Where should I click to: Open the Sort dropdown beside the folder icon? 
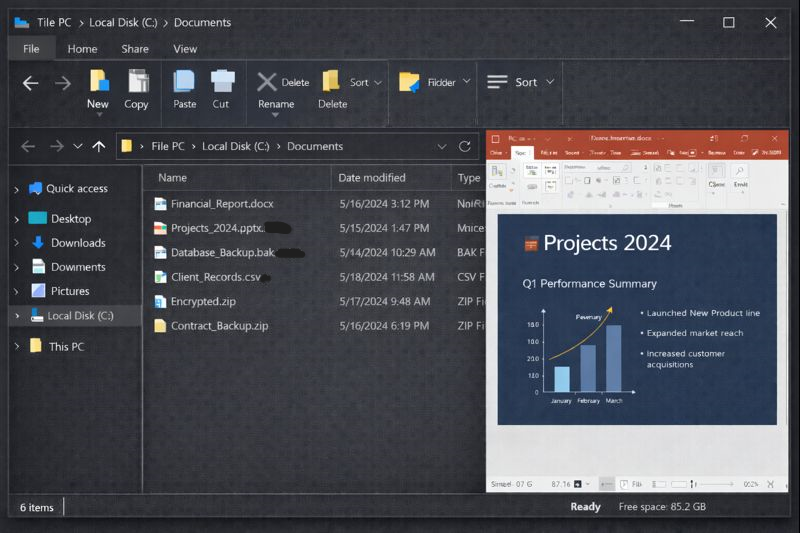click(x=366, y=83)
